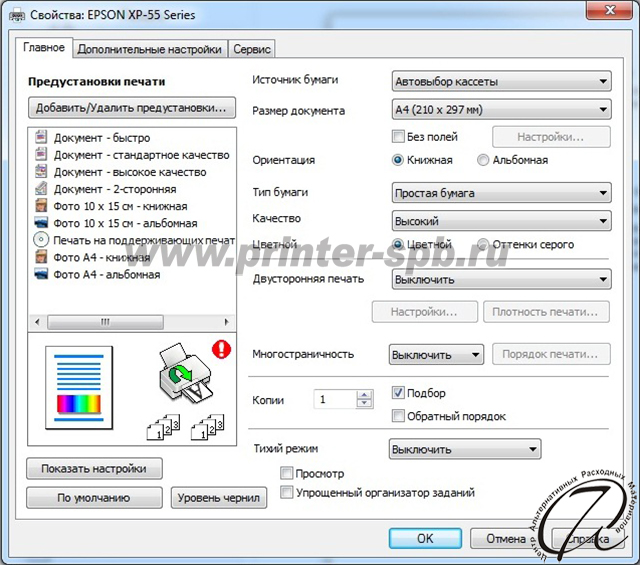Click the printer illustration with green arrow
Viewport: 640px width, 565px height.
point(185,374)
